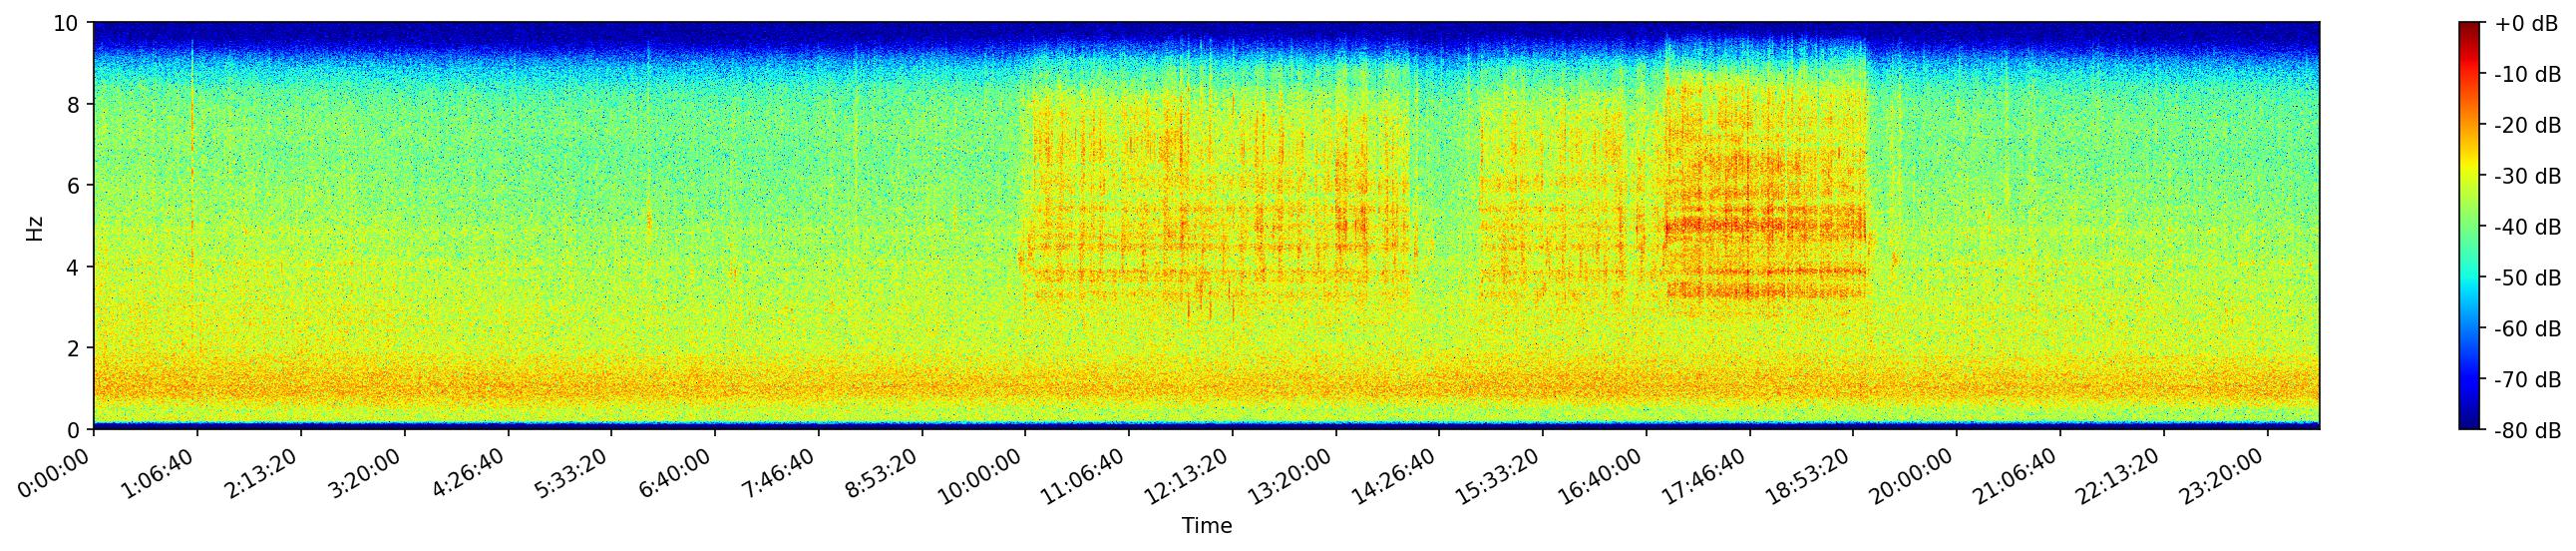Screen dimensions: 2576x551
Task: Click the 16:40:00 time tick label
Action: [x=1607, y=475]
